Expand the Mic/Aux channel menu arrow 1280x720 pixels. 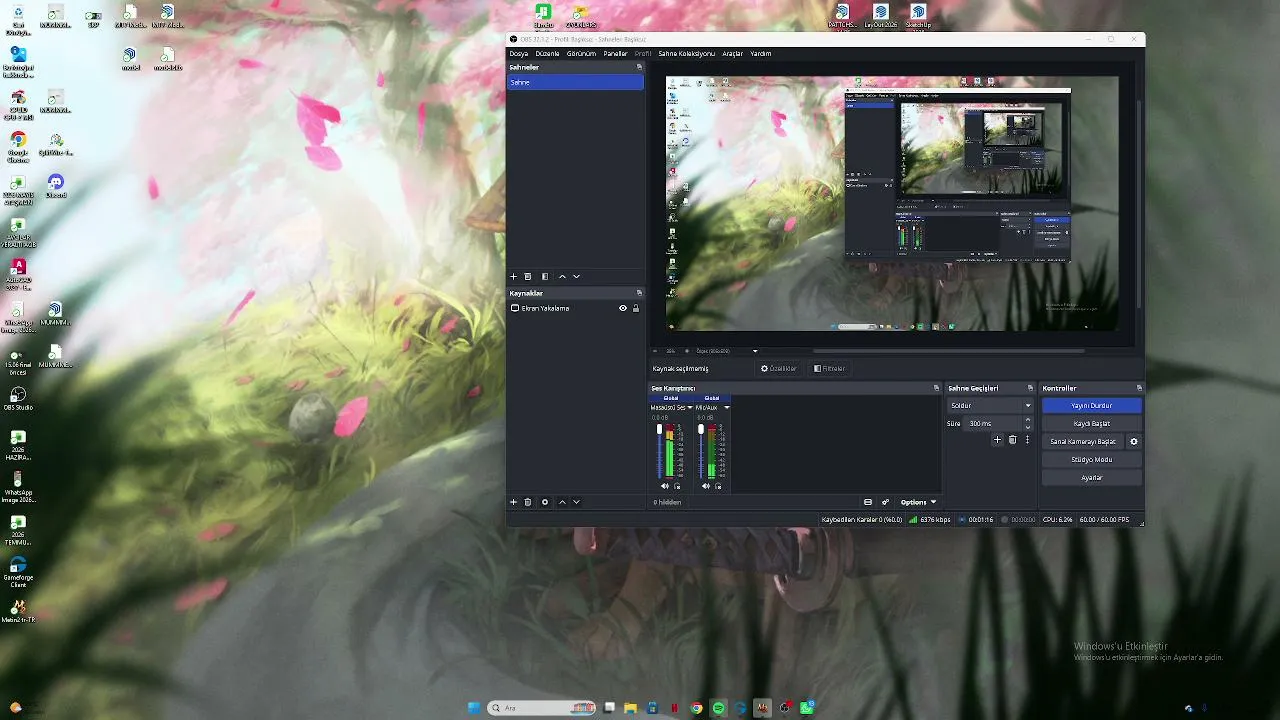click(727, 408)
